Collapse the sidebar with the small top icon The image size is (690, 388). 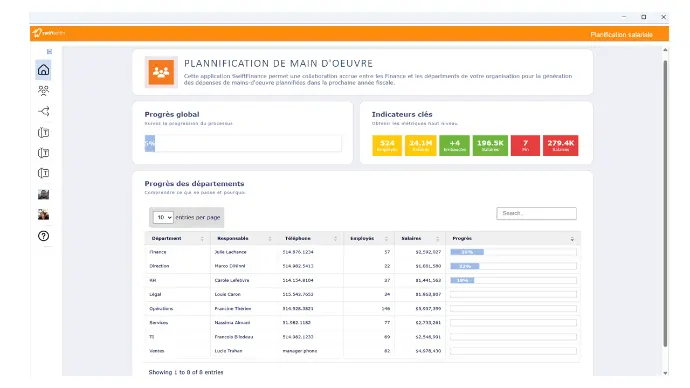click(49, 51)
